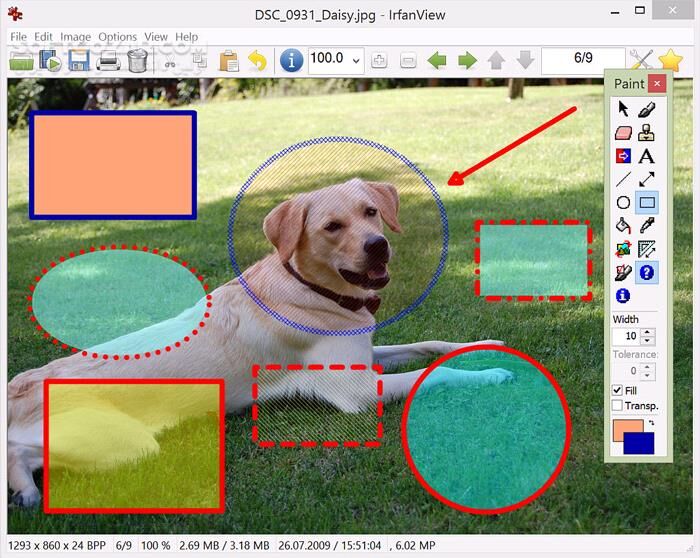Click the yellow Undo arrow
The height and width of the screenshot is (558, 700).
point(258,61)
